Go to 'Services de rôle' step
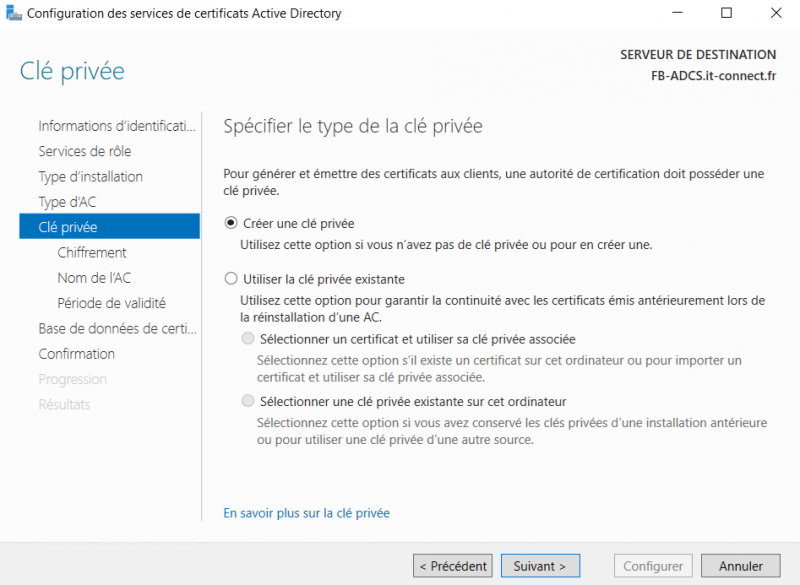800x585 pixels. point(85,151)
